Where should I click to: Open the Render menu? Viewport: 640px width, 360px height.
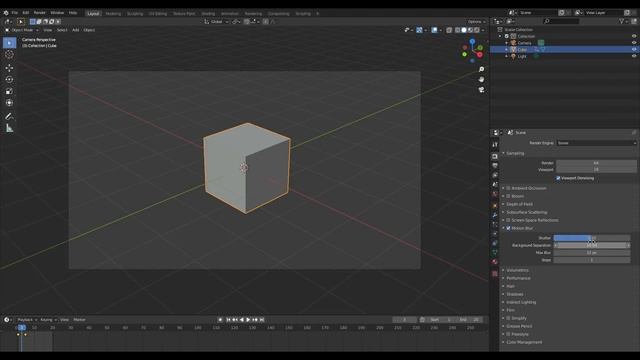[x=40, y=13]
